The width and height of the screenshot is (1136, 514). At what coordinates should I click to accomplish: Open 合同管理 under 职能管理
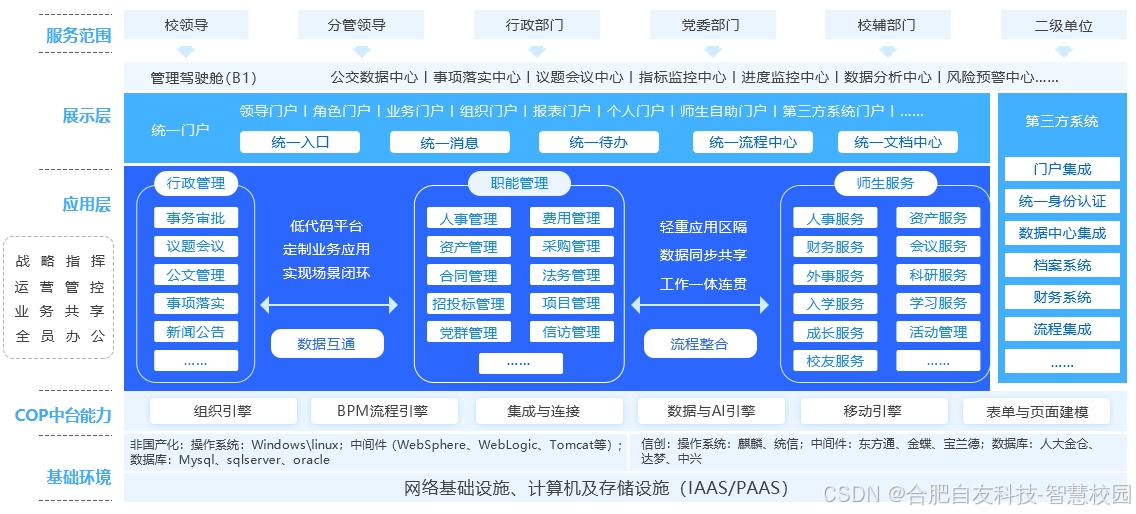(468, 275)
